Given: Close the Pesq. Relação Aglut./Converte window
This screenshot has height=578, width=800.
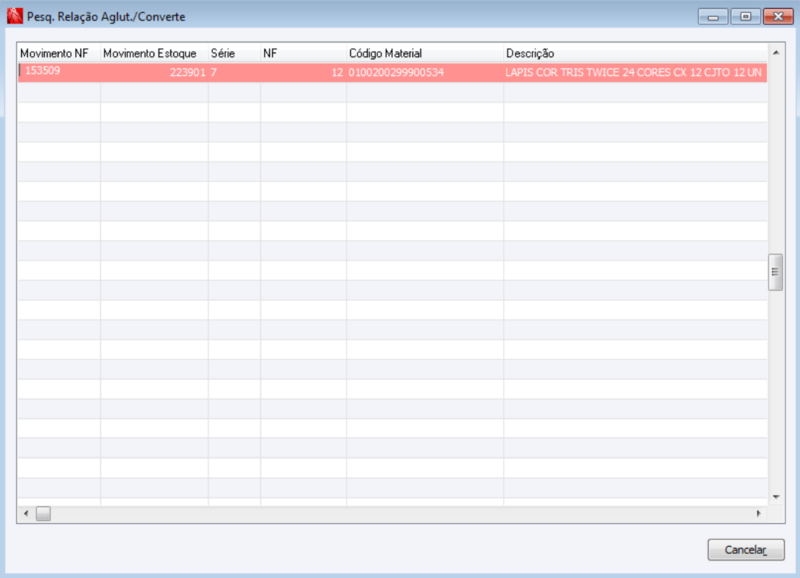Looking at the screenshot, I should tap(778, 17).
